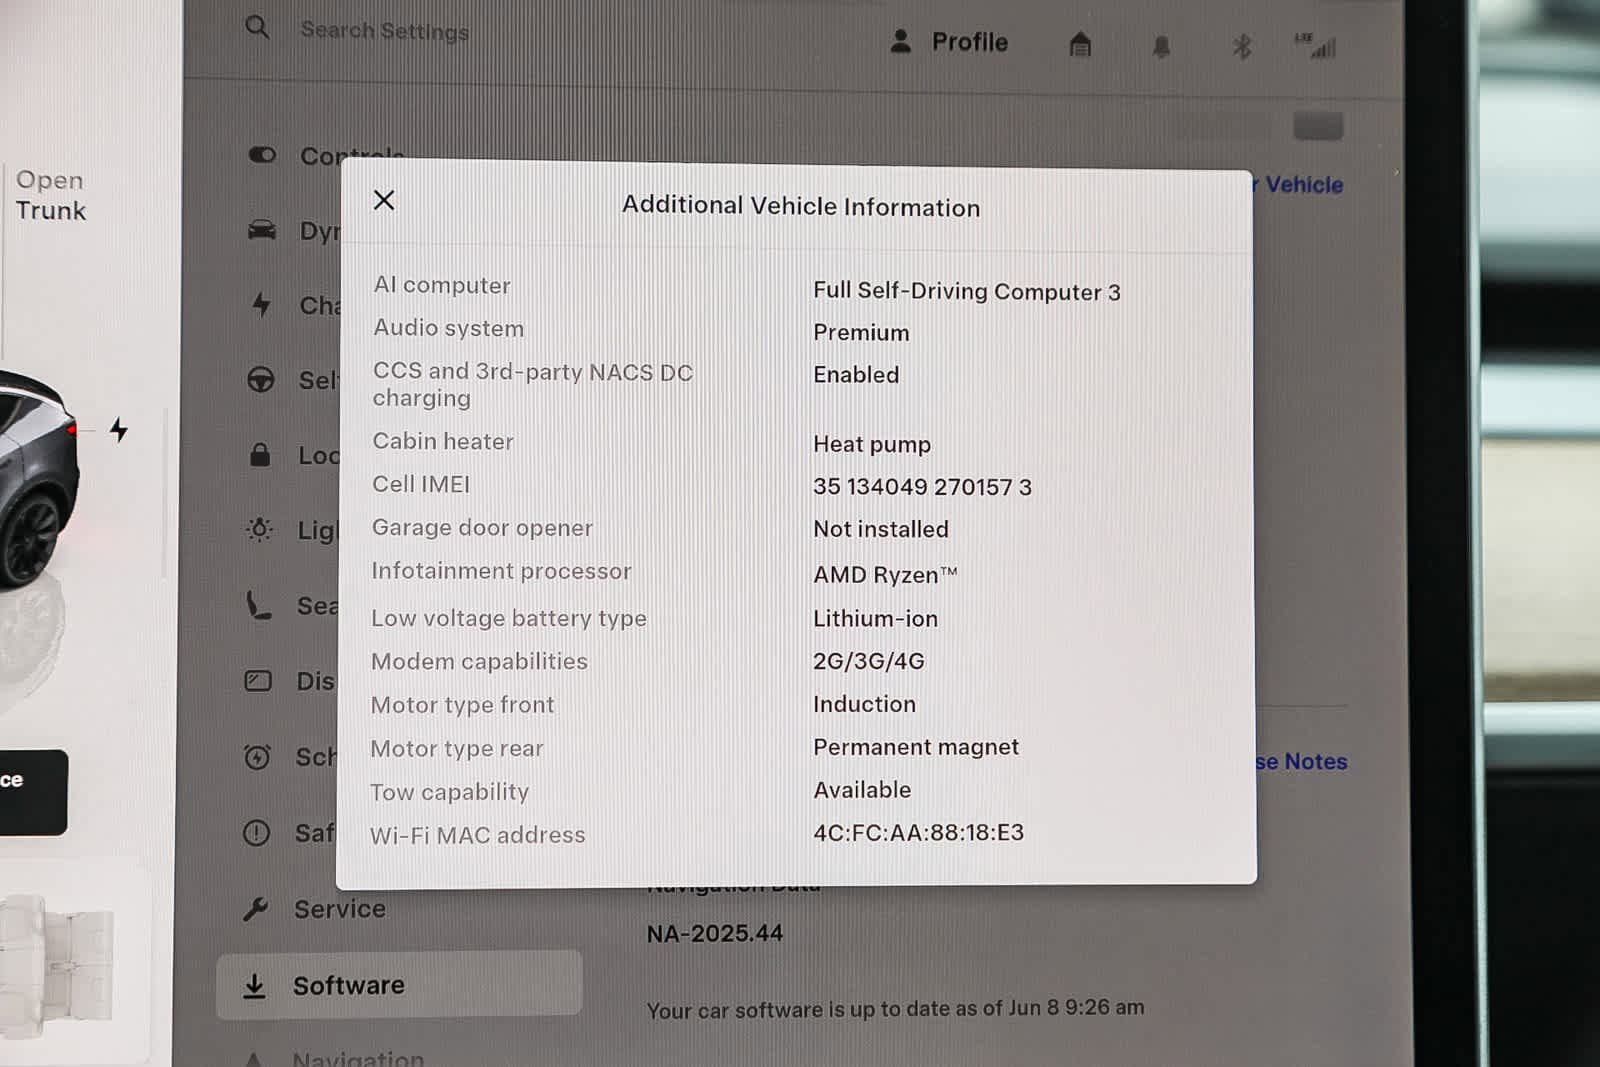Select the Permanent magnet value
Screen dimensions: 1600x1067
click(915, 748)
